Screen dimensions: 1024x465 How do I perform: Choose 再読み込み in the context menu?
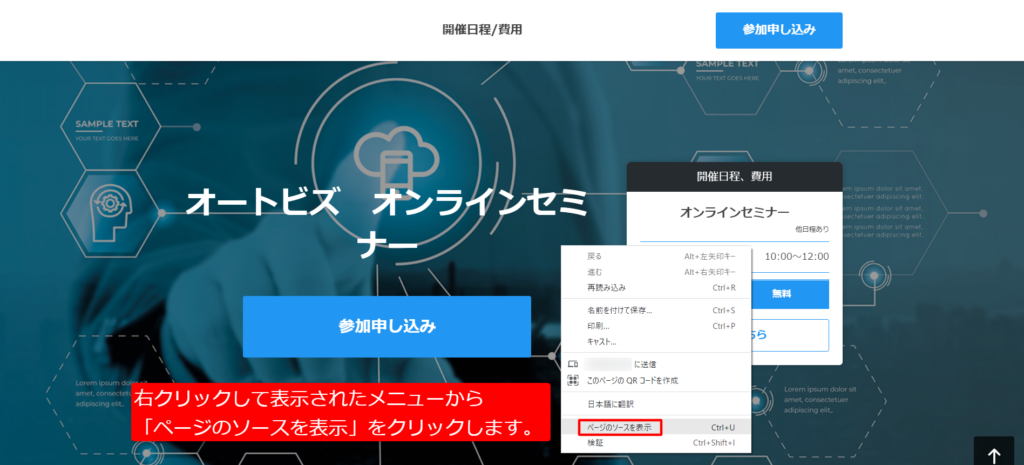point(656,287)
